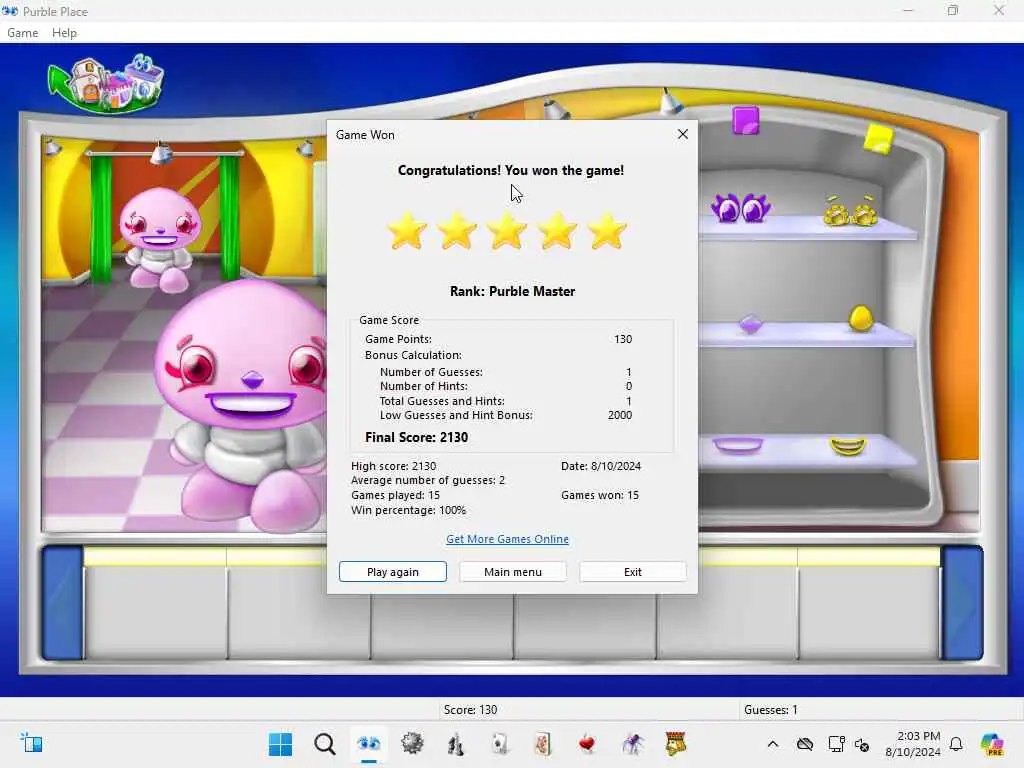Screen dimensions: 1024x768
Task: Click the Purble Place home logo icon
Action: pyautogui.click(x=106, y=84)
